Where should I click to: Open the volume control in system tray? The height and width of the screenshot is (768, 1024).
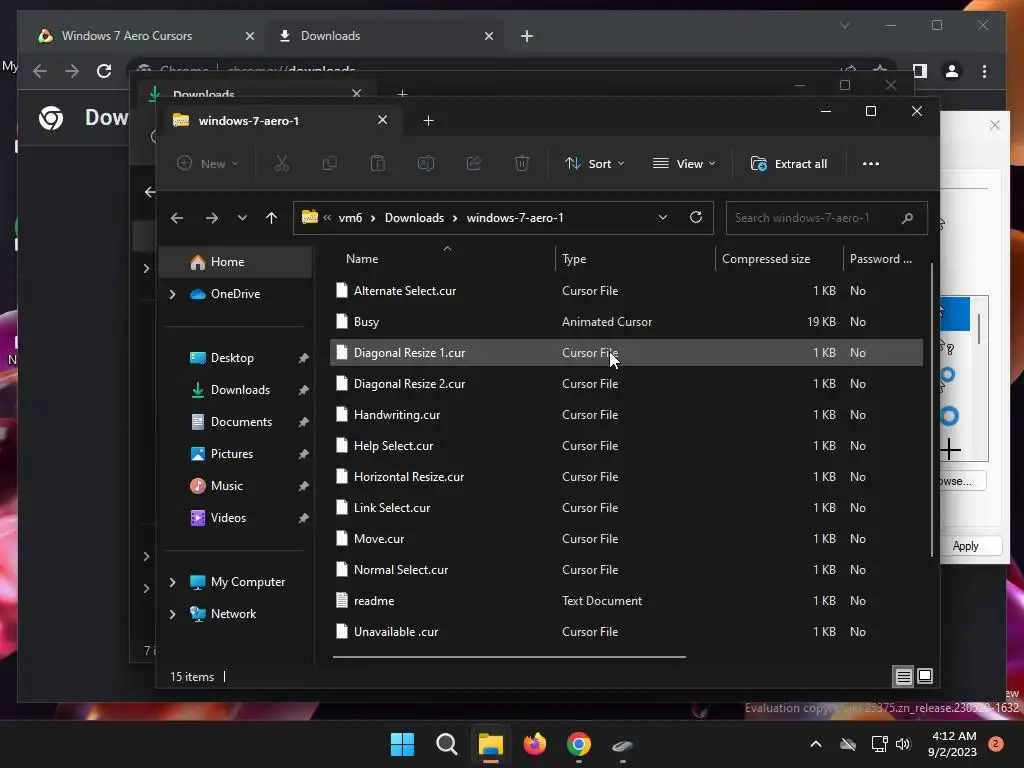click(x=903, y=744)
